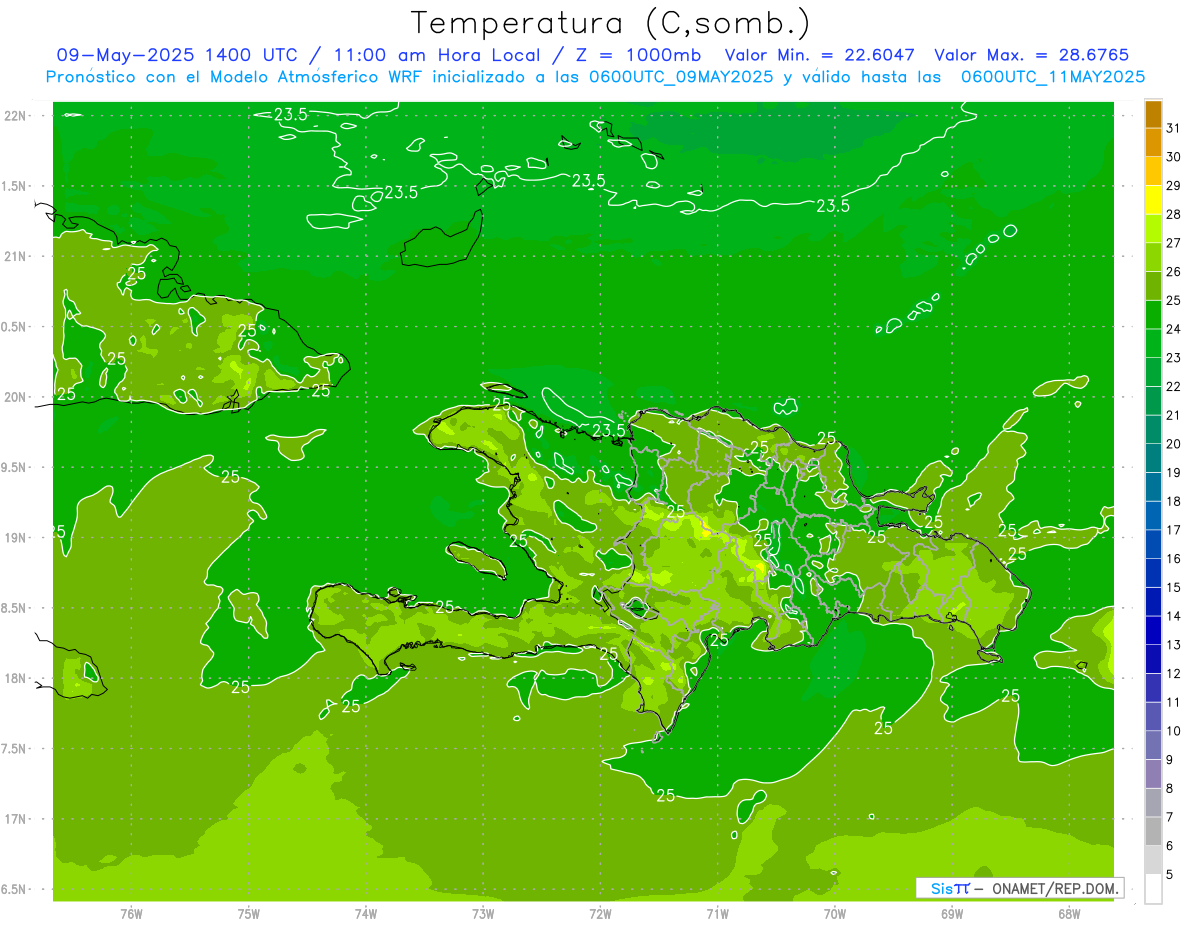The image size is (1200, 927).
Task: Click the '0600UTC_11MAY2025' valid-until time
Action: pos(1052,77)
